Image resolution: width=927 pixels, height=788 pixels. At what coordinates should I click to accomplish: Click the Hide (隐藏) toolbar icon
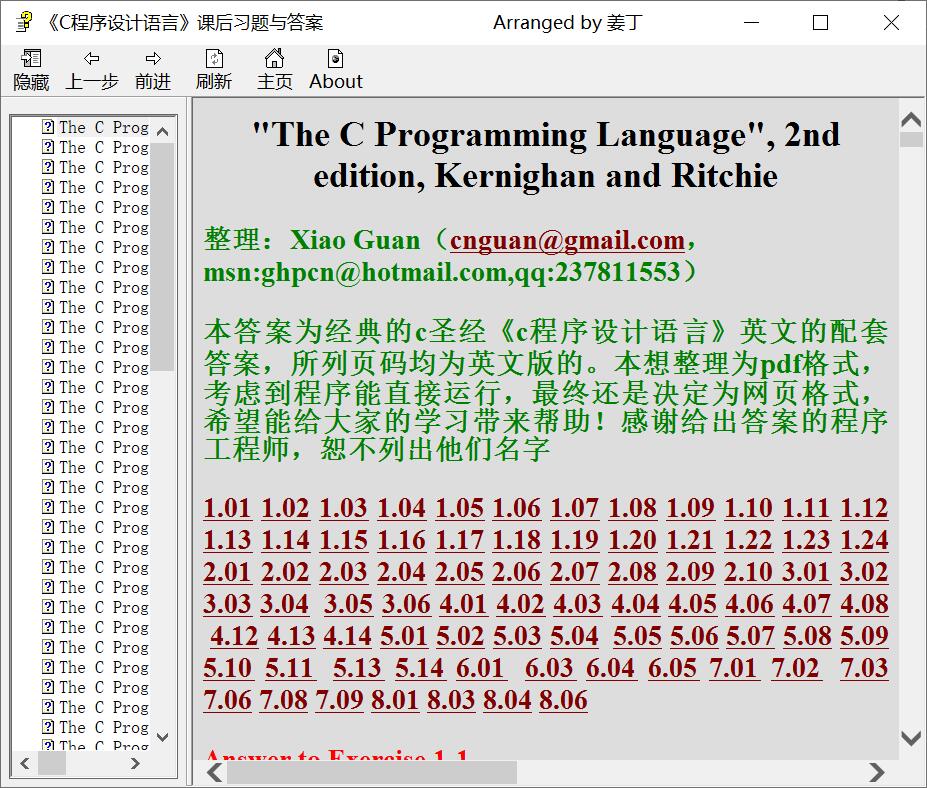click(x=31, y=59)
